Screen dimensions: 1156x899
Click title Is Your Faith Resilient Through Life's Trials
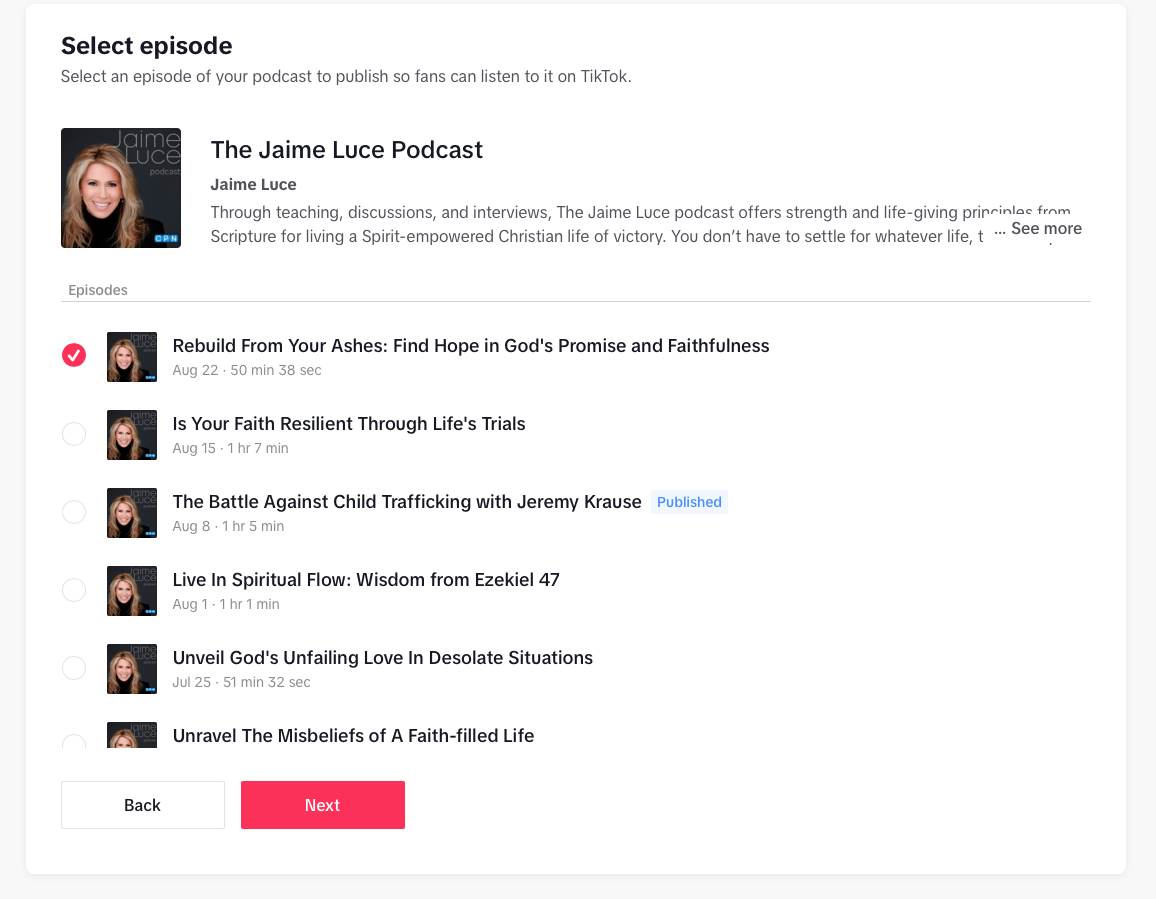click(349, 424)
